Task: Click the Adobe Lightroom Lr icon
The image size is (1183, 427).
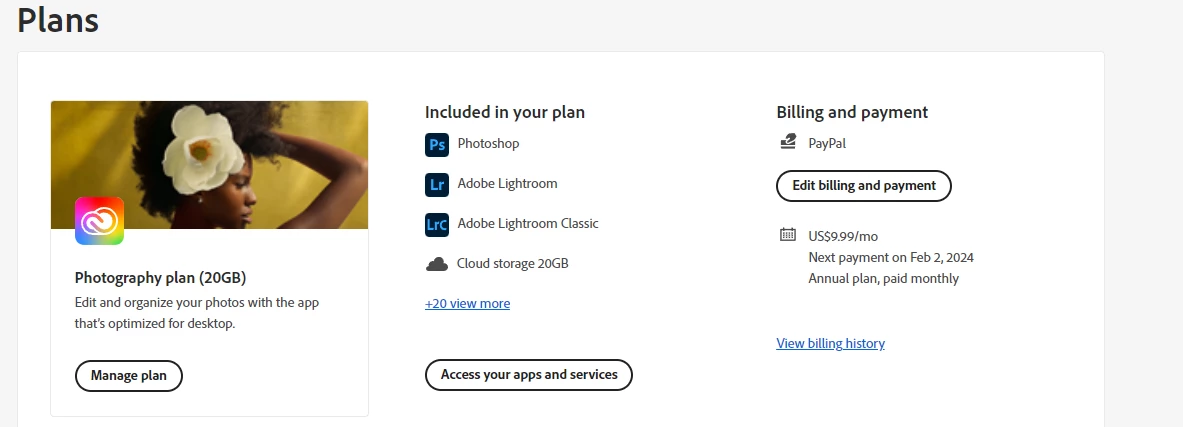Action: click(437, 184)
